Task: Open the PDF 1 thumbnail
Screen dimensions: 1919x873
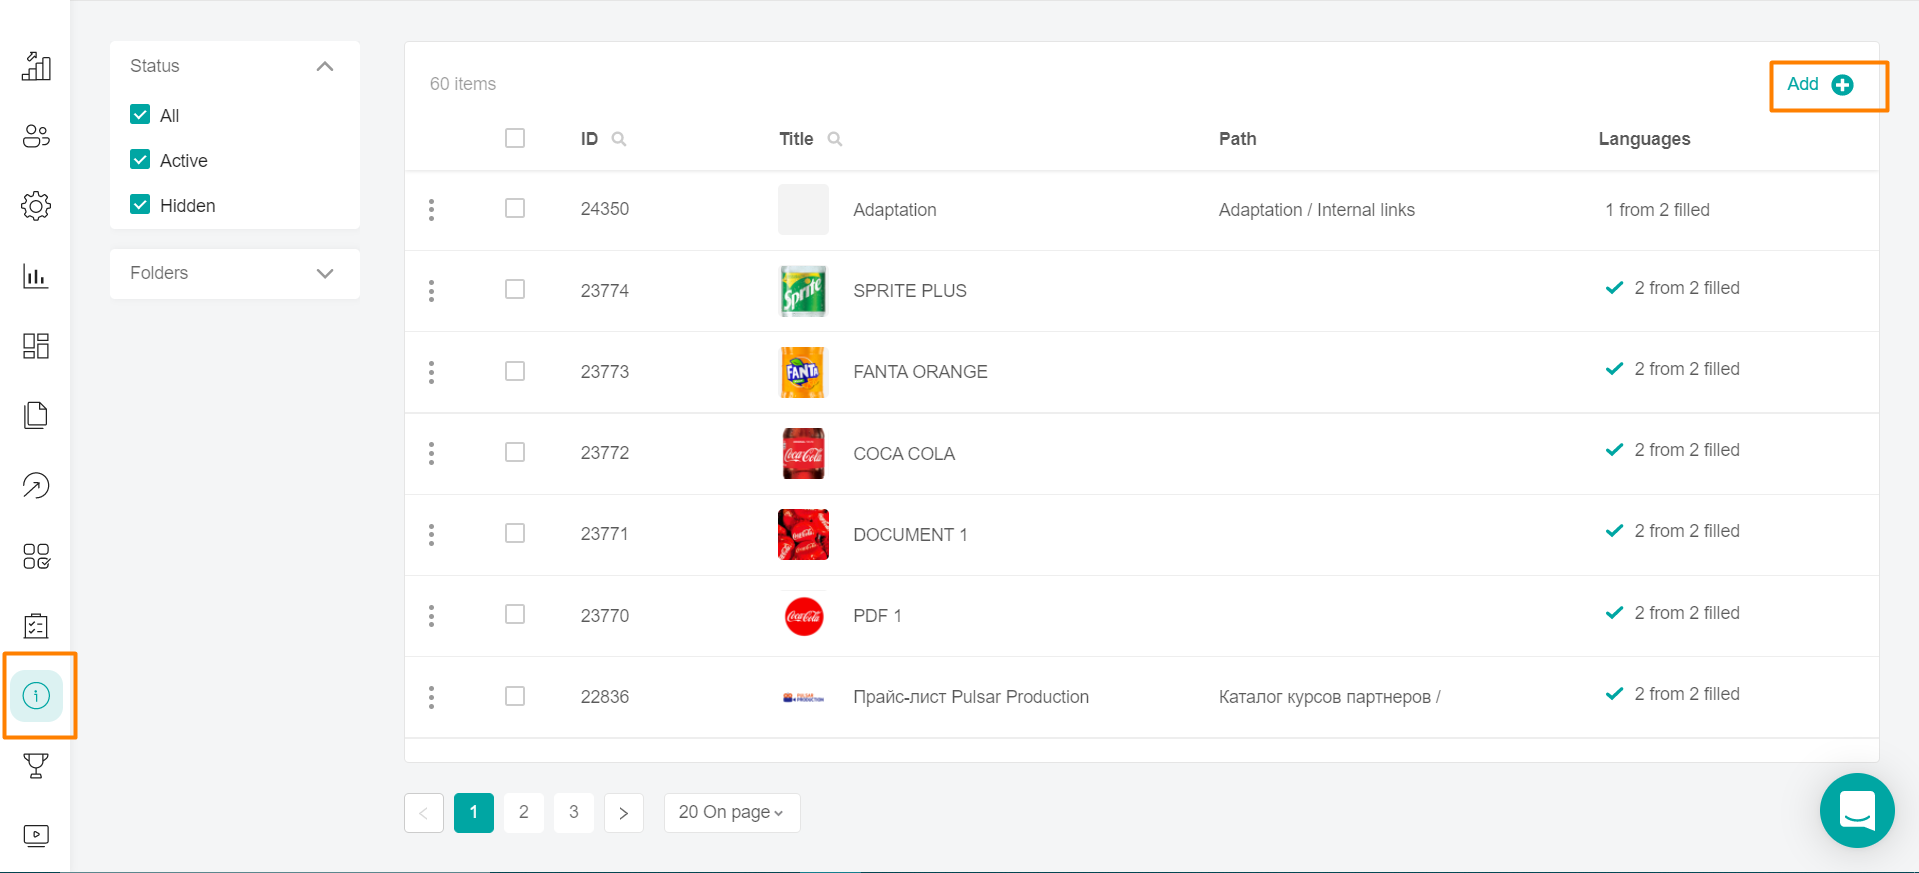Action: [803, 616]
